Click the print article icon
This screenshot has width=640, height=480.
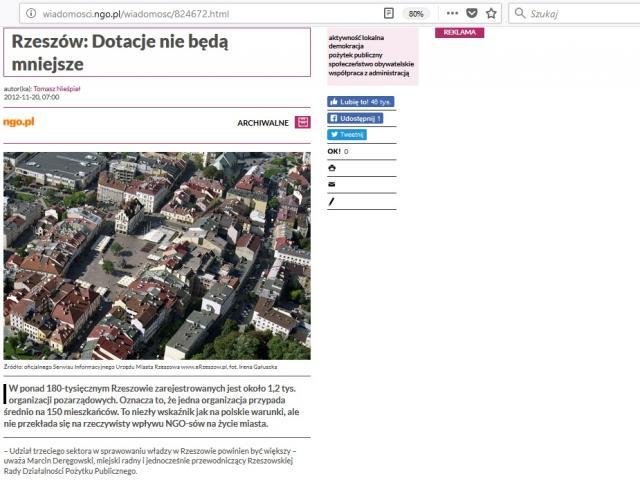click(332, 168)
